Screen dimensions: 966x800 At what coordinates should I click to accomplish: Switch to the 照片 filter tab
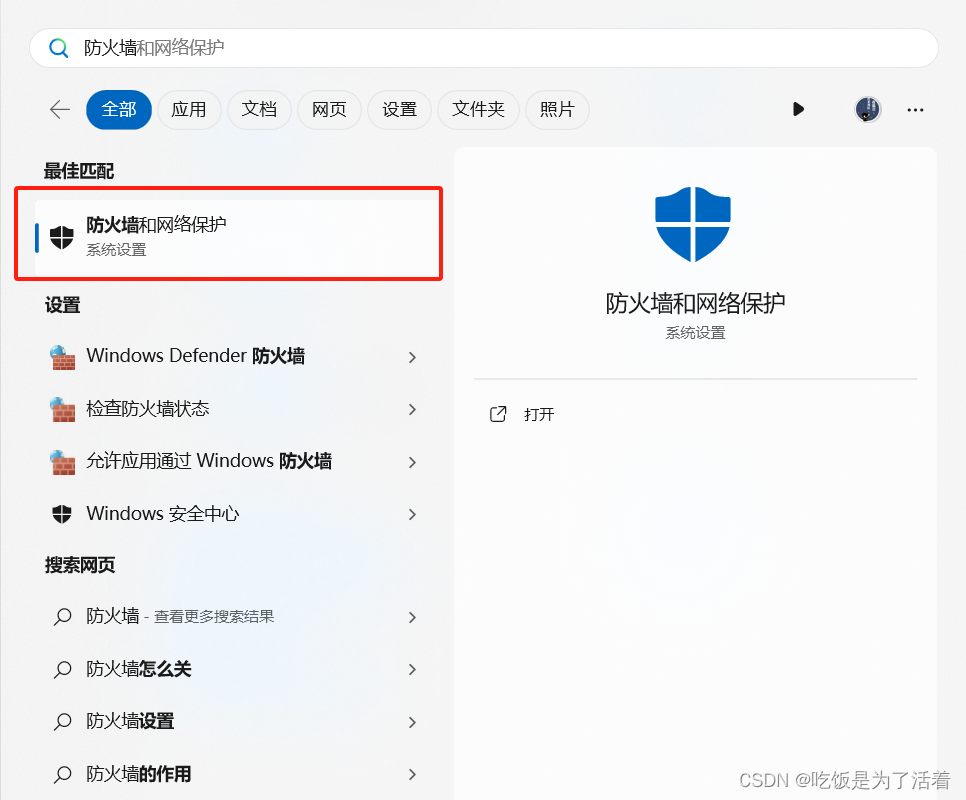tap(557, 110)
